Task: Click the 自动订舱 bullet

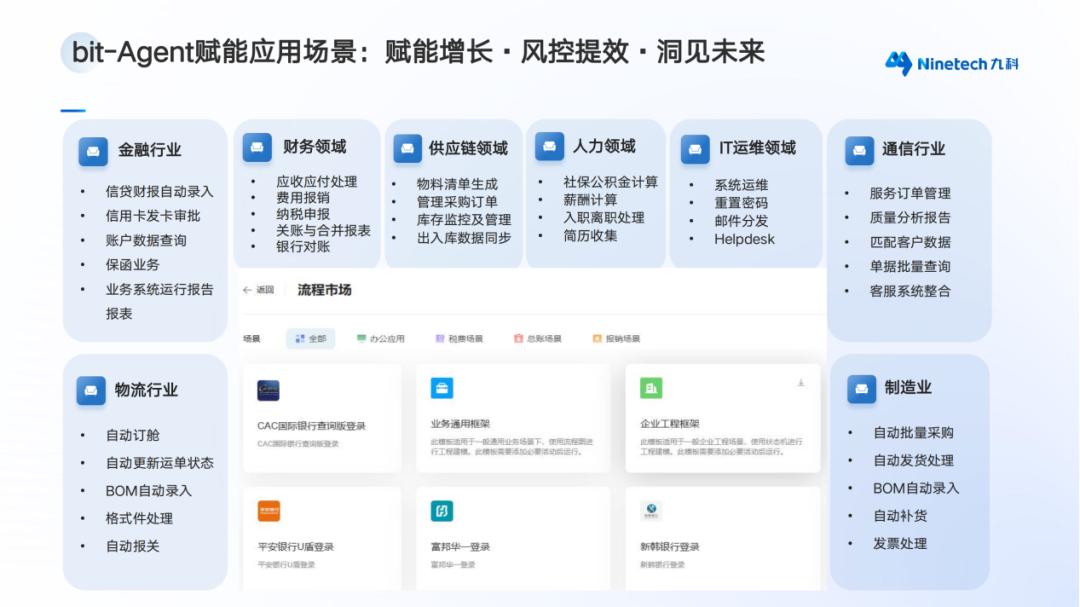Action: tap(132, 435)
